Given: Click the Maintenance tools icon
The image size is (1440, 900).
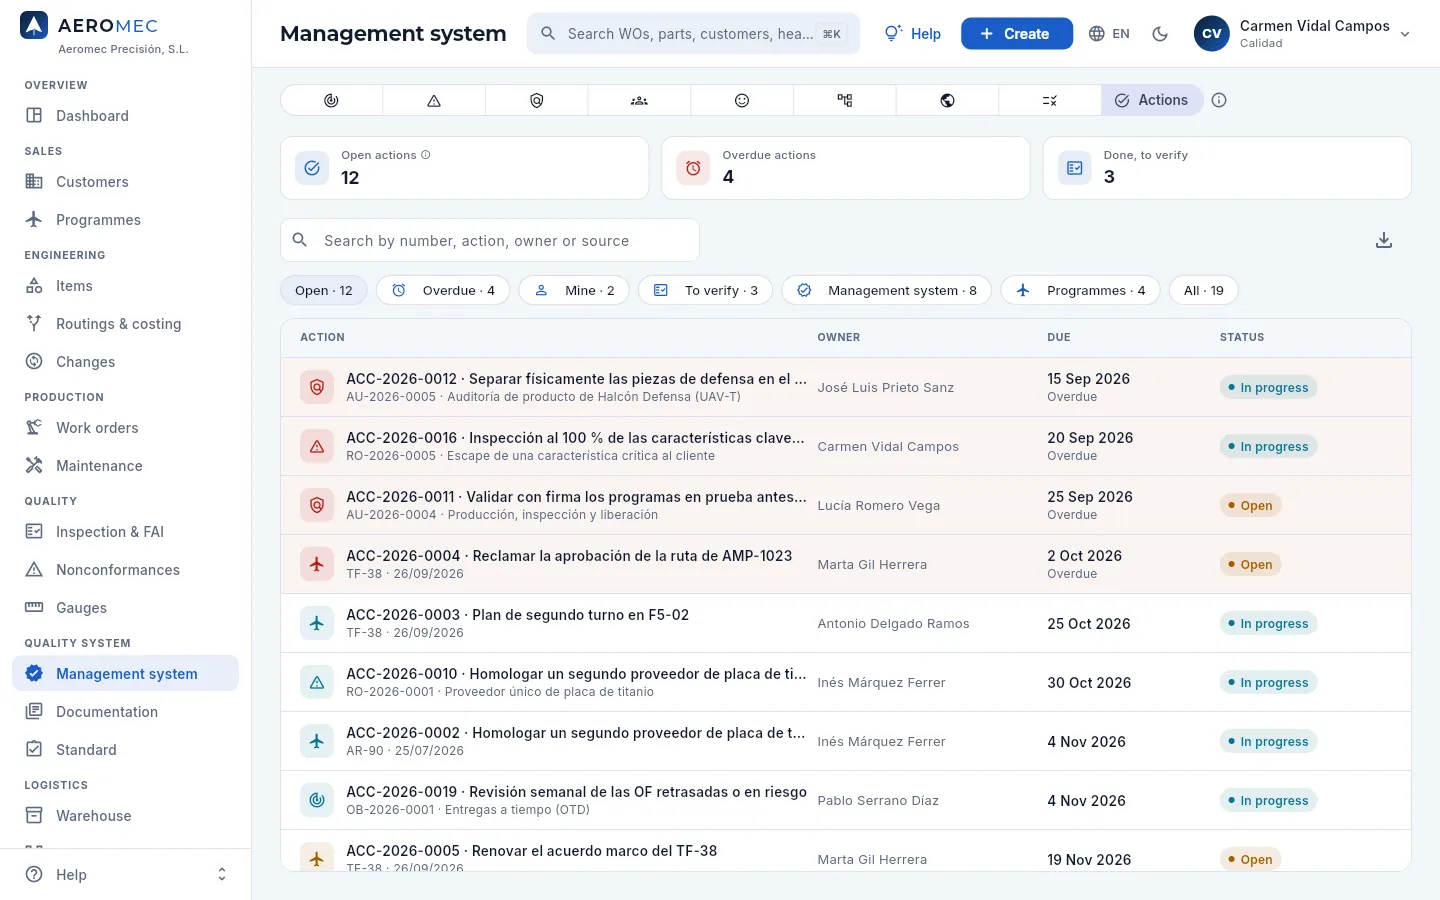Looking at the screenshot, I should [34, 466].
